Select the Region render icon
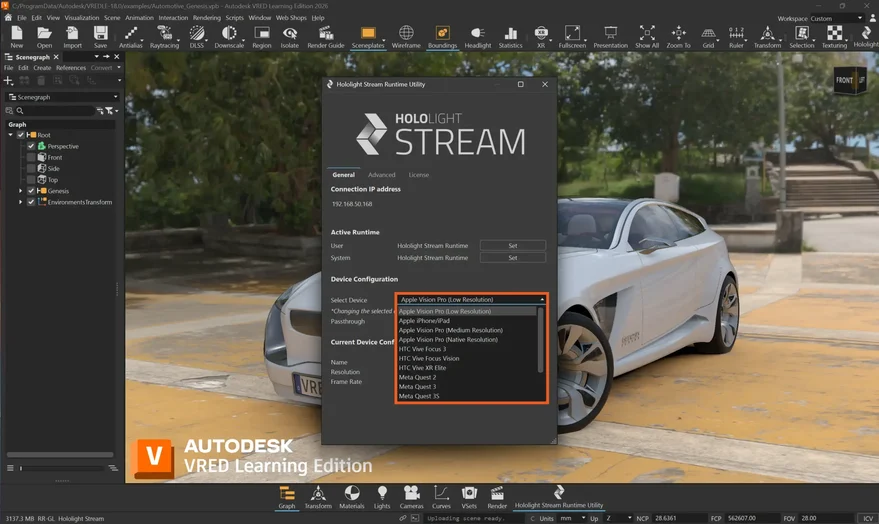The image size is (879, 524). point(261,37)
